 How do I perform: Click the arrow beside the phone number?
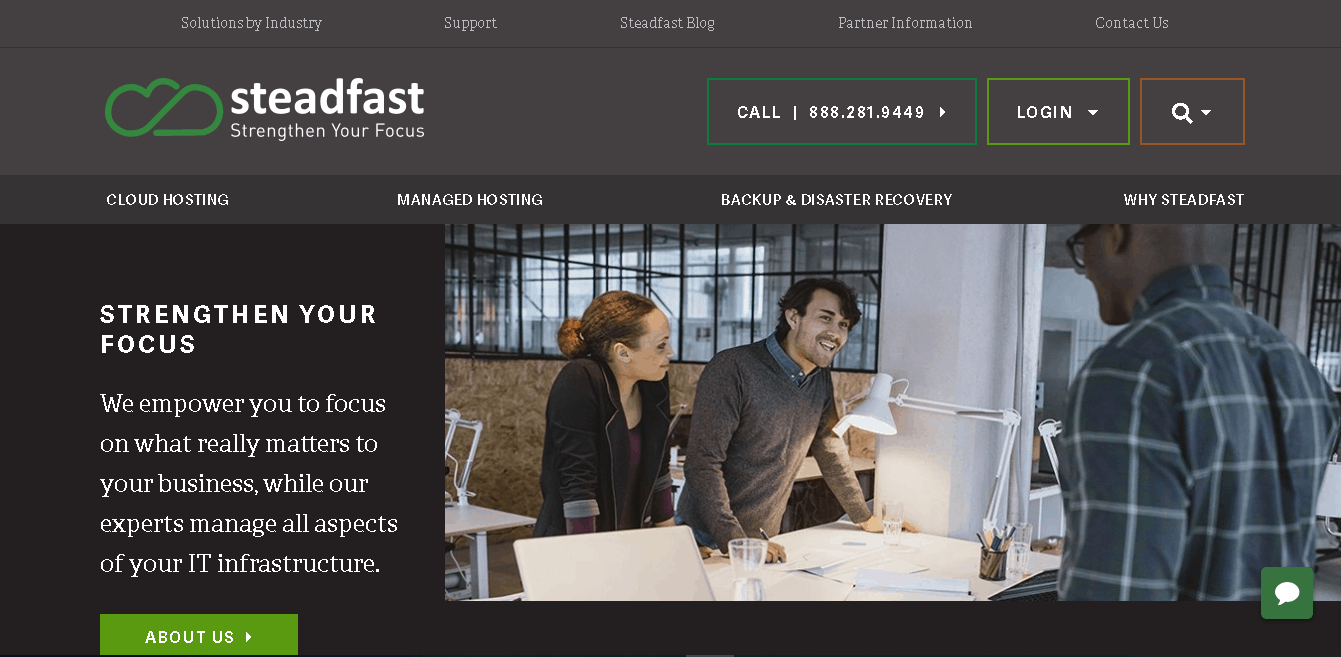point(942,112)
